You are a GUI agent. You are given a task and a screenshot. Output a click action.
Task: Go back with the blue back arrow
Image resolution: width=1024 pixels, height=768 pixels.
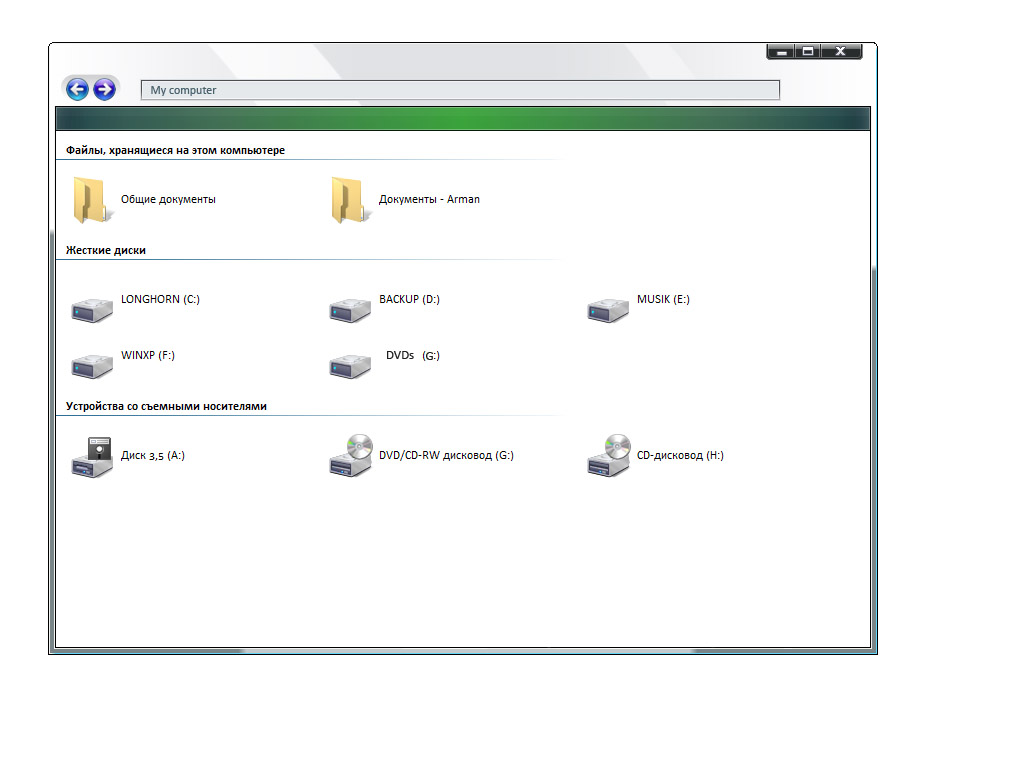(77, 89)
